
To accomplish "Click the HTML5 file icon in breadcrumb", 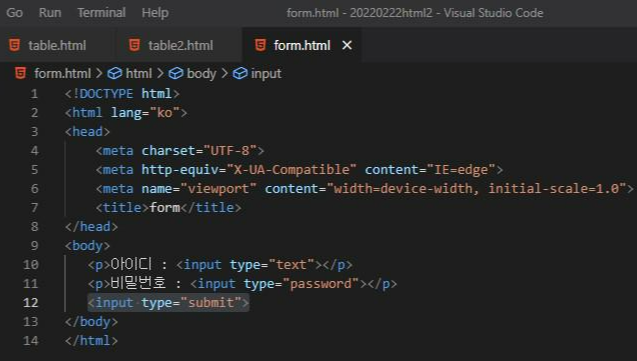I will point(20,73).
